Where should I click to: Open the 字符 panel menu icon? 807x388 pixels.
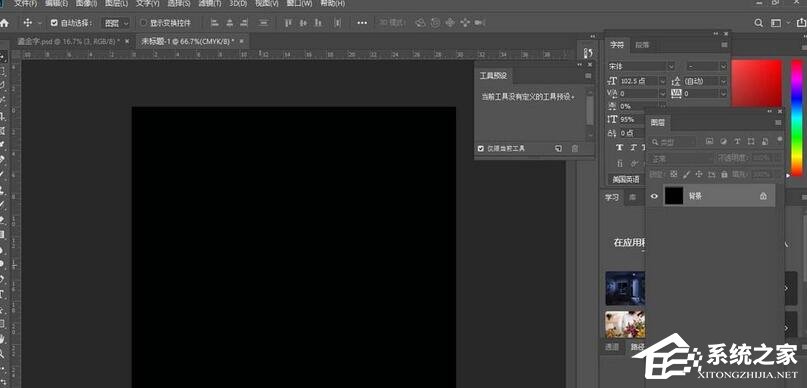724,45
